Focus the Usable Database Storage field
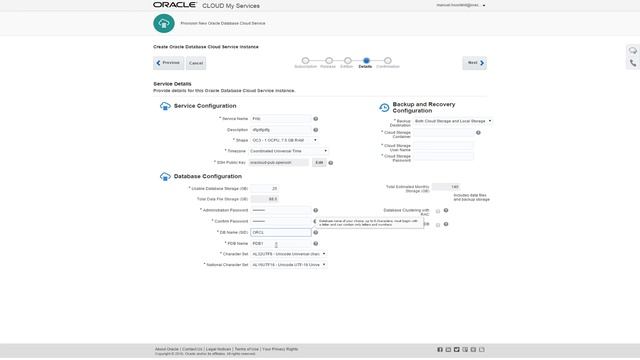The height and width of the screenshot is (360, 640). 265,189
